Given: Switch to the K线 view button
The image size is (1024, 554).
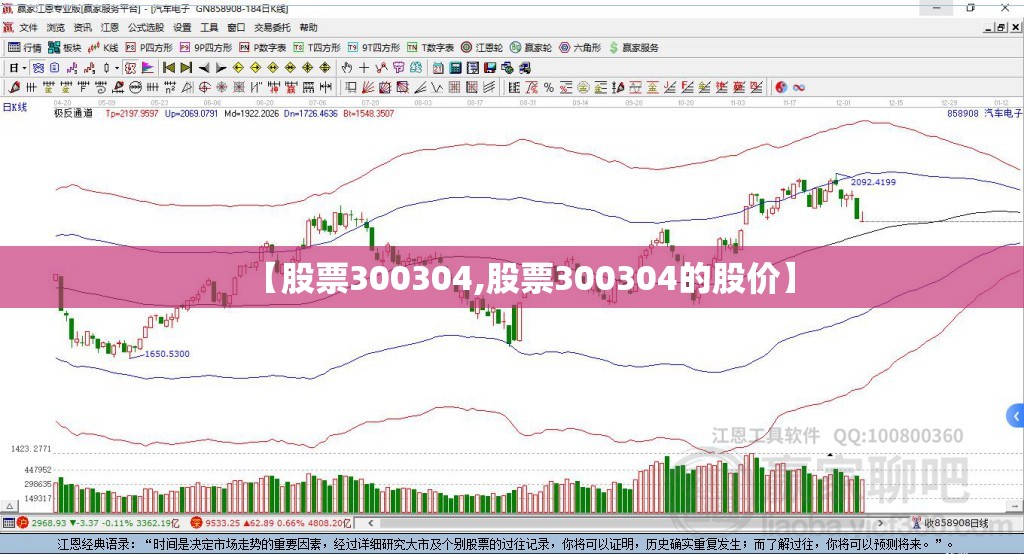Looking at the screenshot, I should [x=103, y=48].
